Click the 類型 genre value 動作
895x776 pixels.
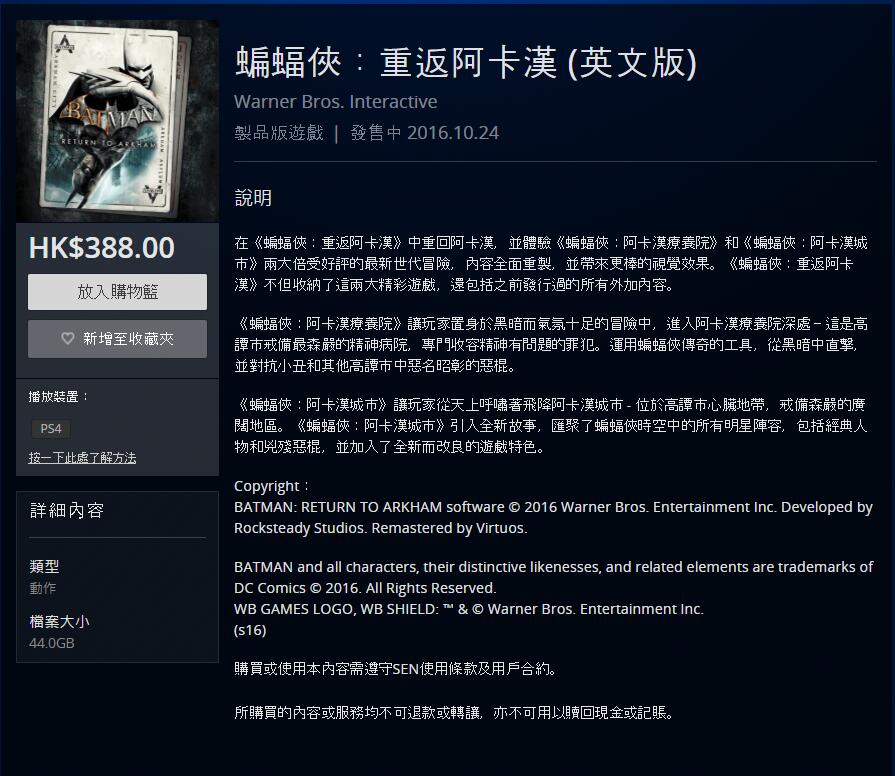click(x=43, y=588)
